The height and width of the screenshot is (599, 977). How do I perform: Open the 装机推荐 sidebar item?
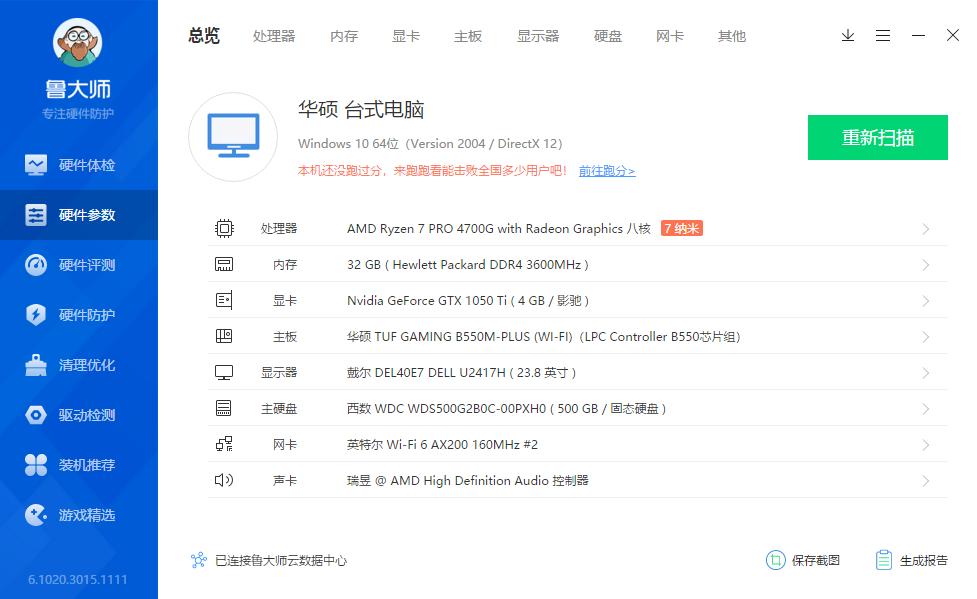80,464
